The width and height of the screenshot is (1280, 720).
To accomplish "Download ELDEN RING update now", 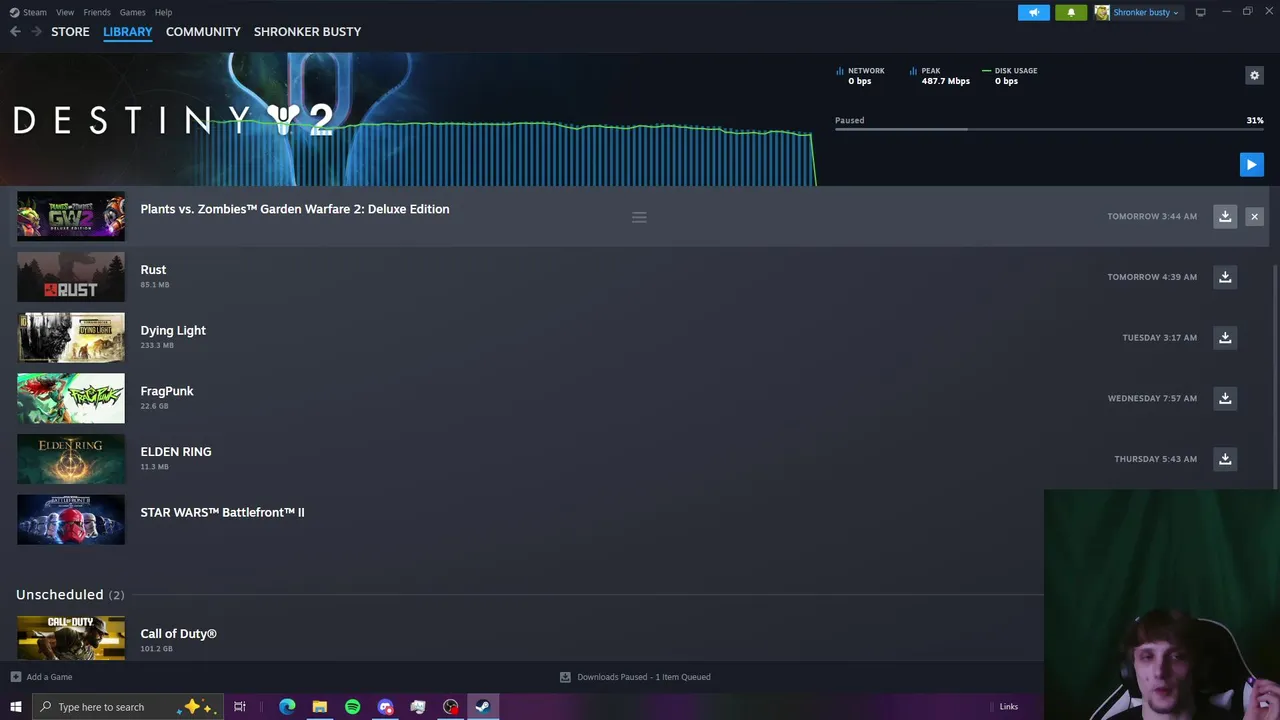I will click(x=1225, y=459).
